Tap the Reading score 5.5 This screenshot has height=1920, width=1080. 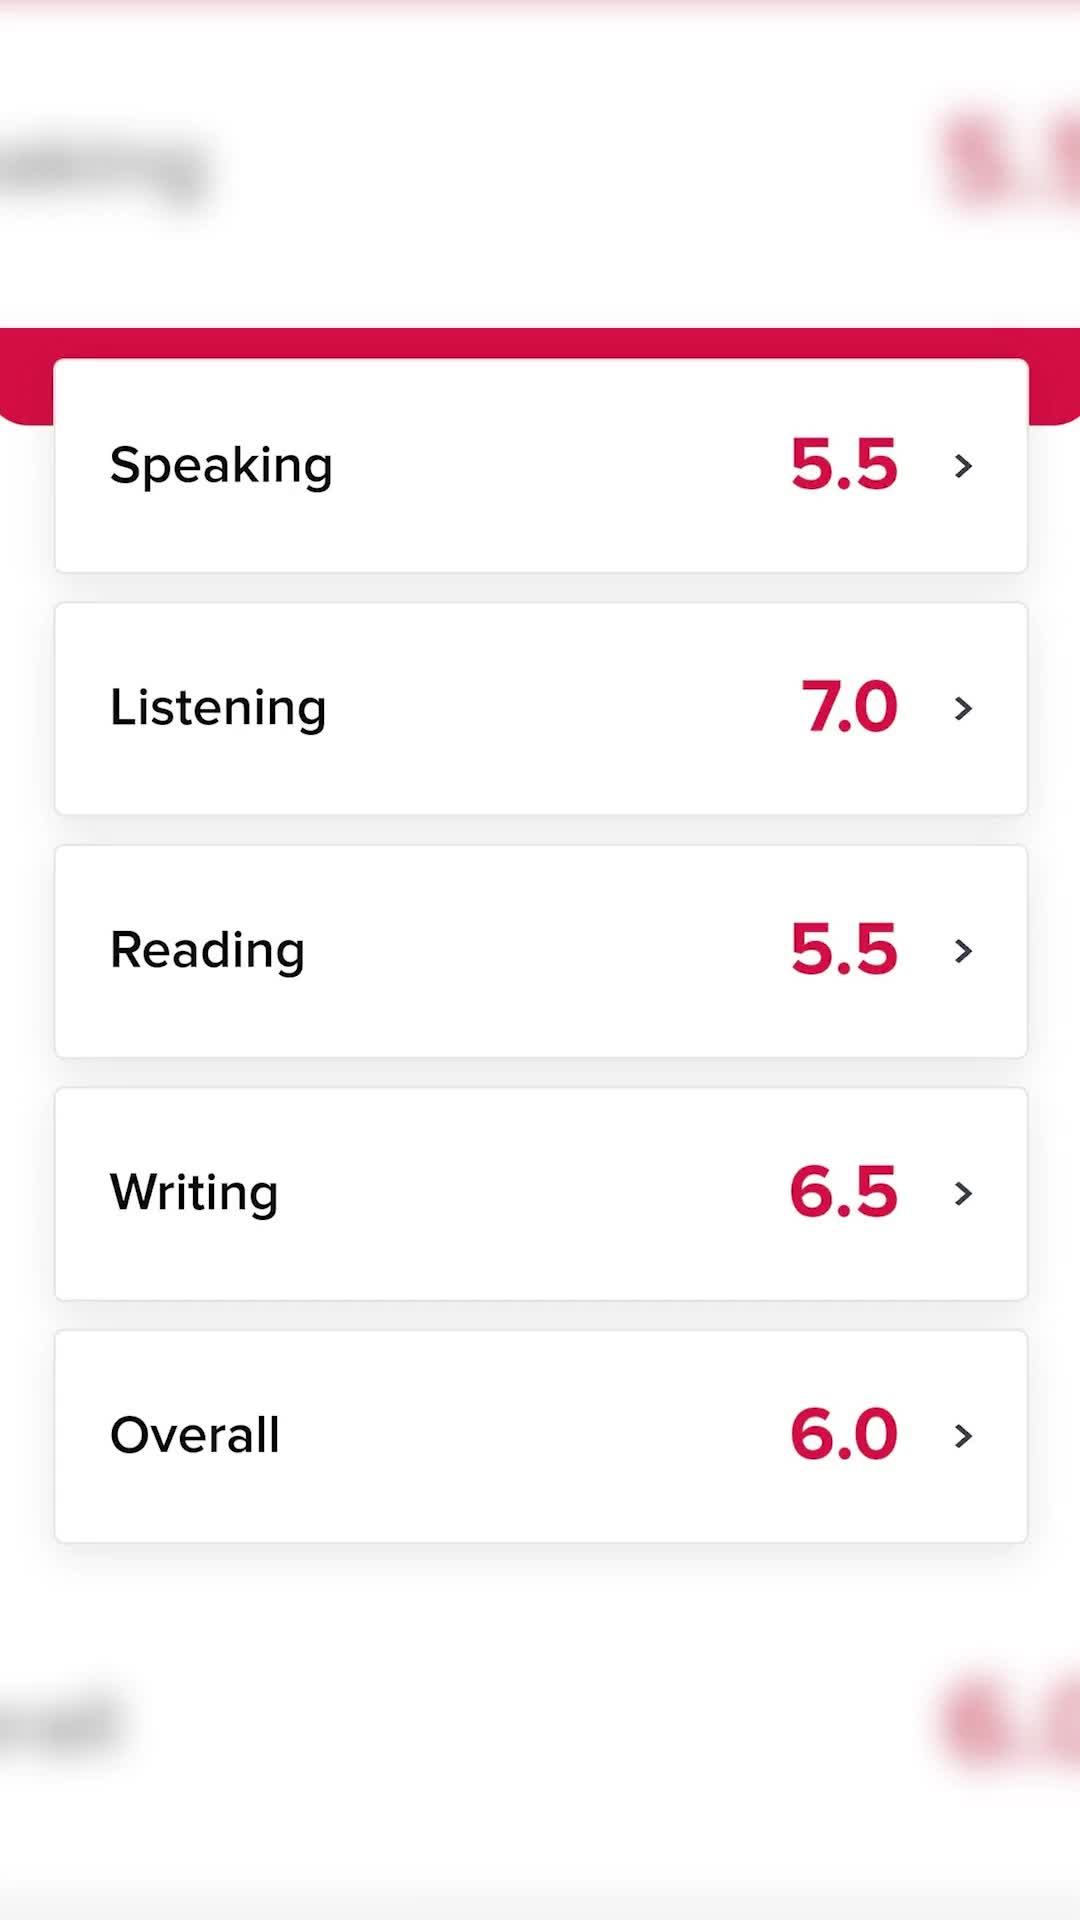pos(844,949)
